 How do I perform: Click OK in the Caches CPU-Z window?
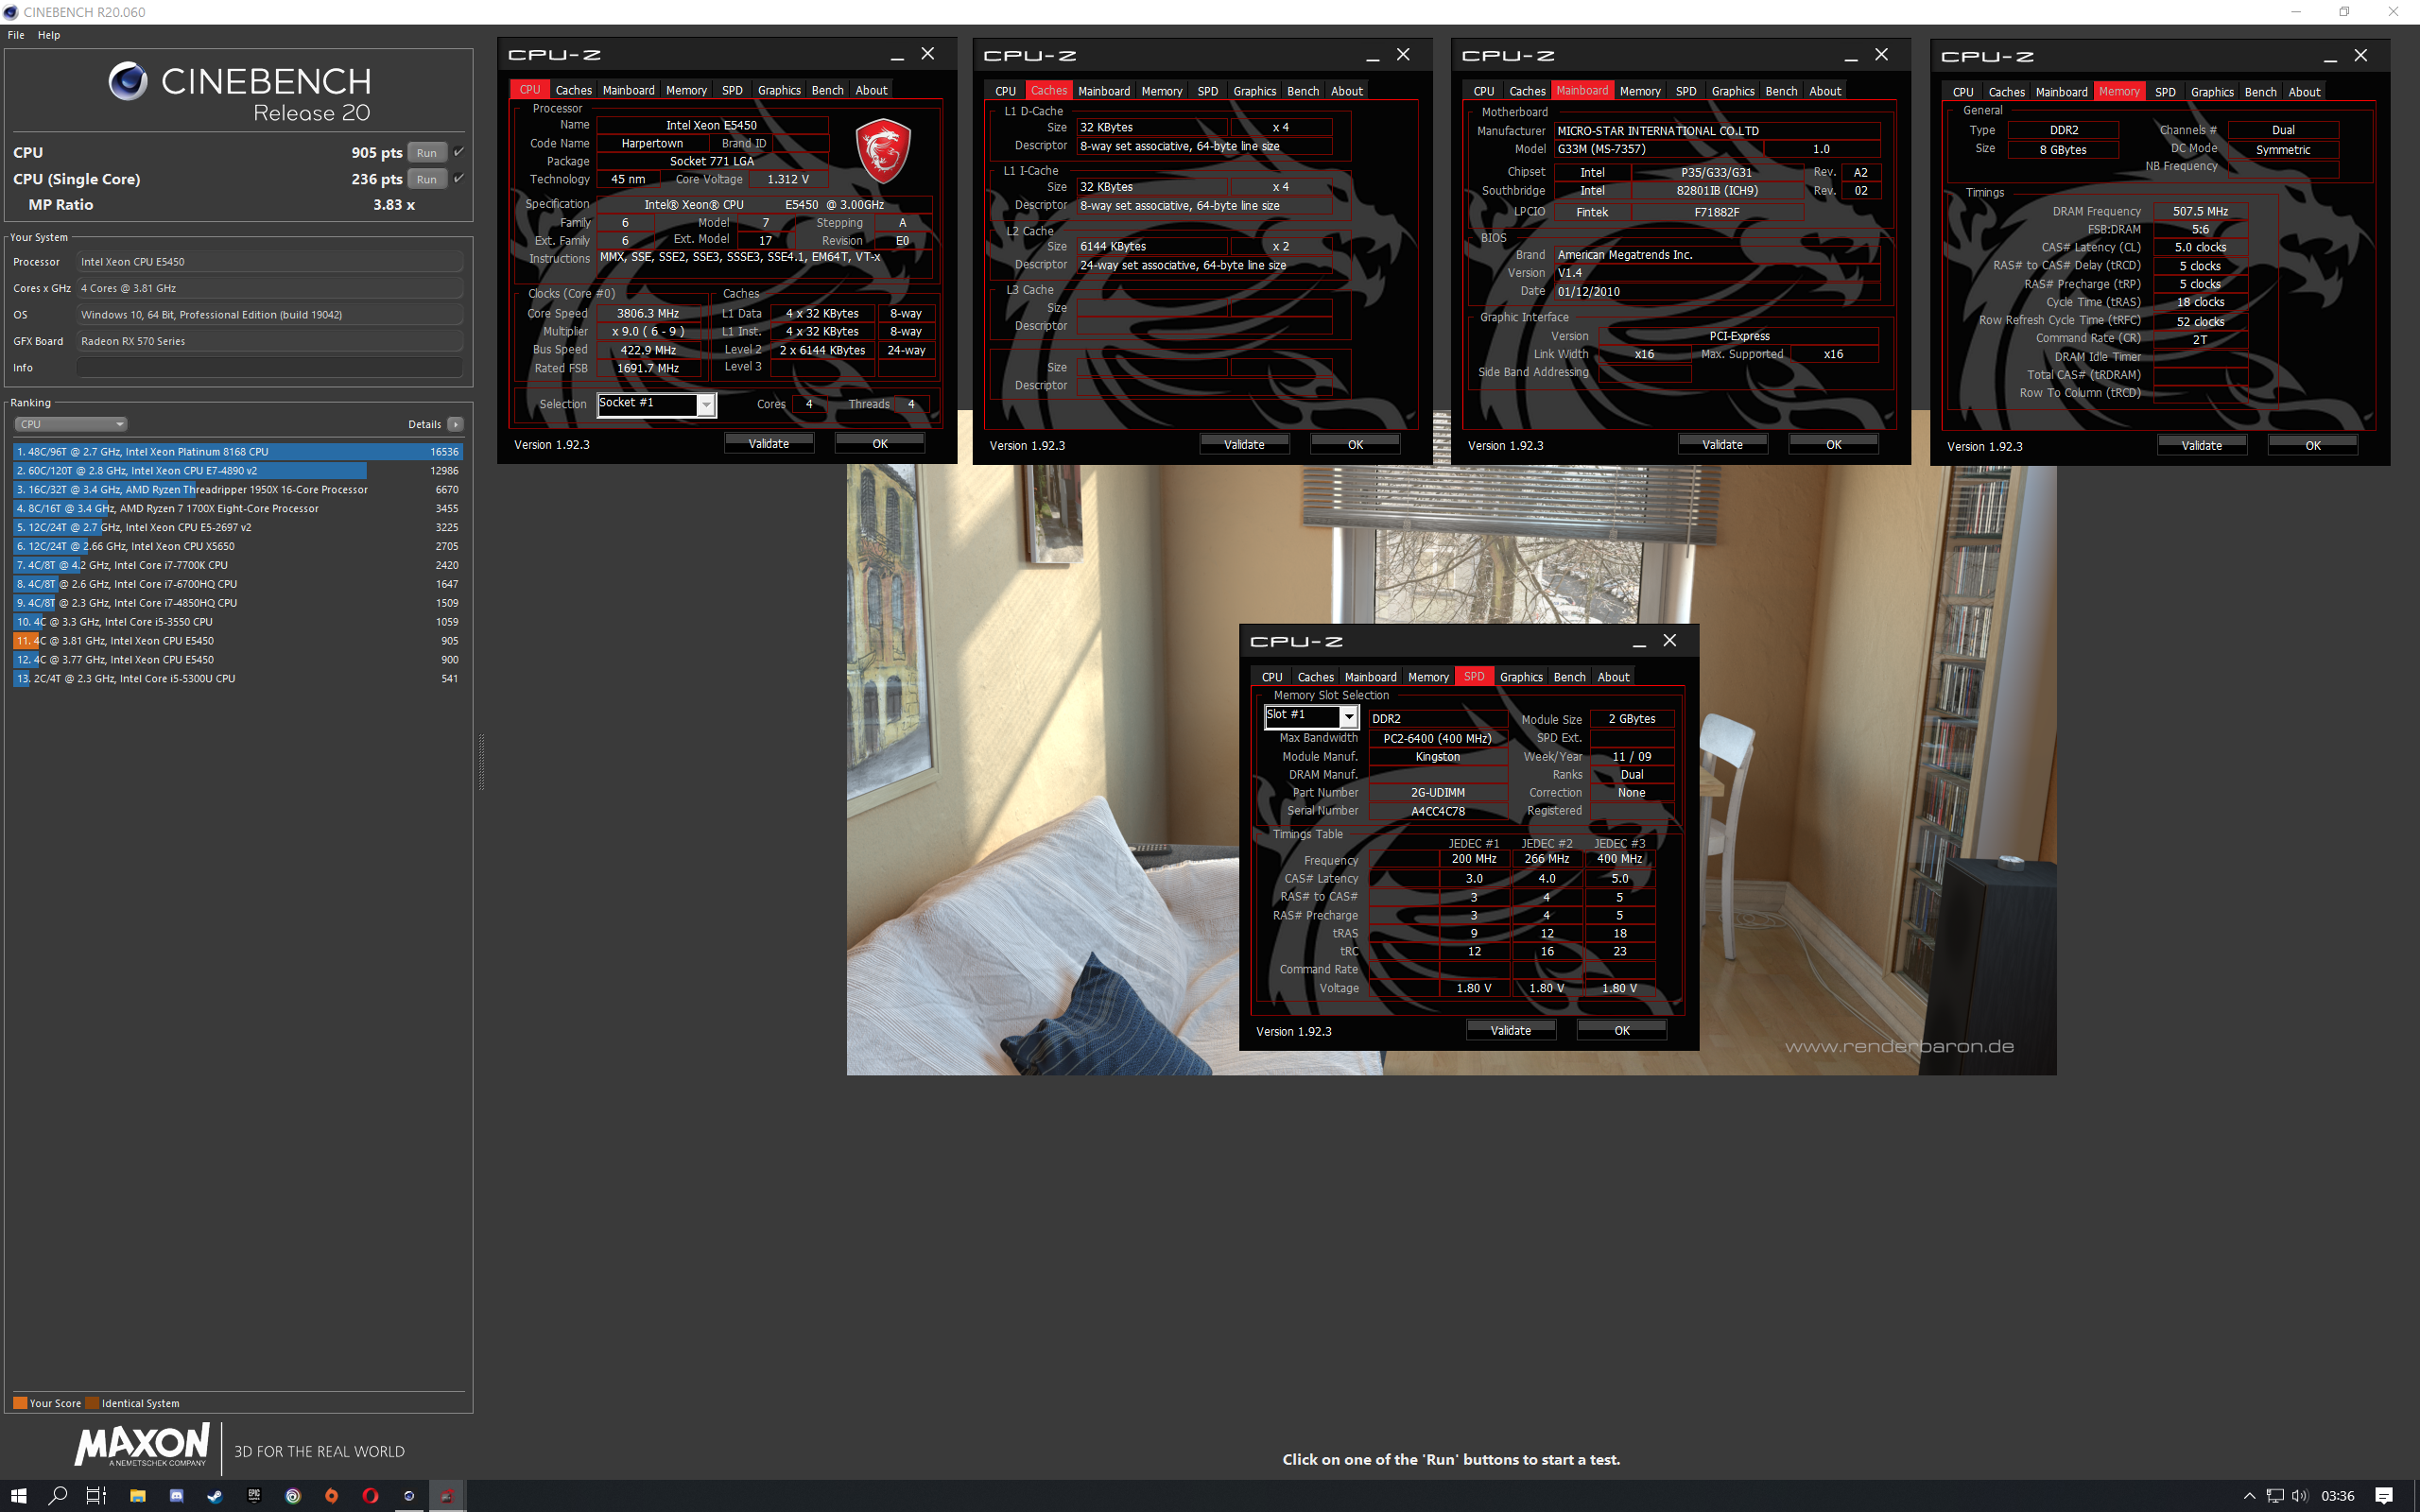pos(1355,445)
